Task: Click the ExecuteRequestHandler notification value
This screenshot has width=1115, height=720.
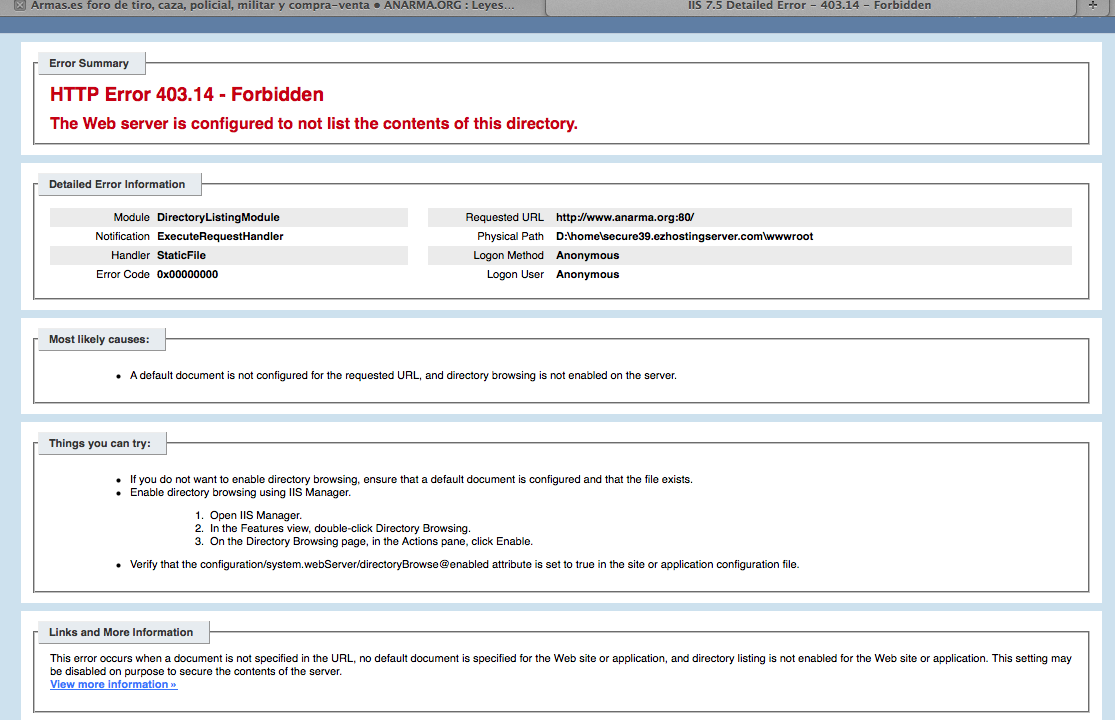Action: click(220, 236)
